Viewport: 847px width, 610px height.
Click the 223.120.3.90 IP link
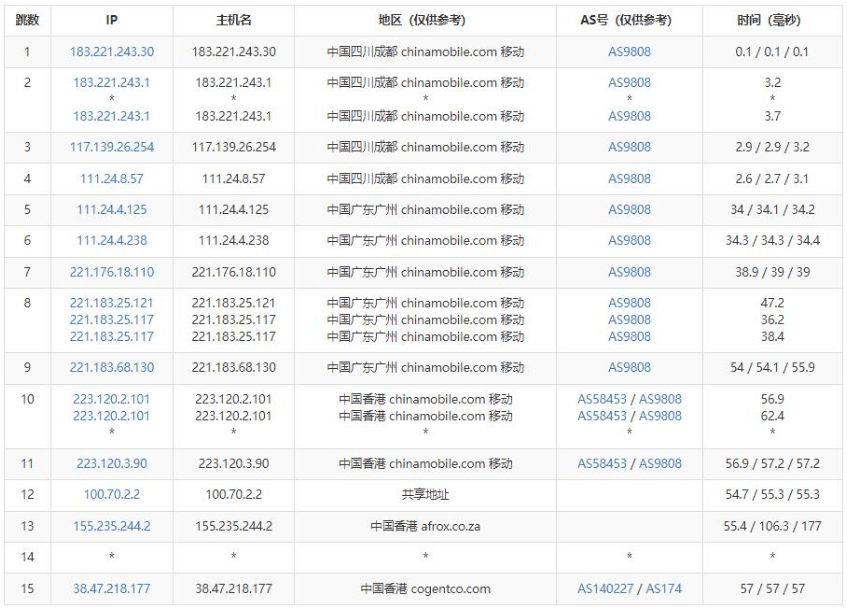[x=112, y=464]
